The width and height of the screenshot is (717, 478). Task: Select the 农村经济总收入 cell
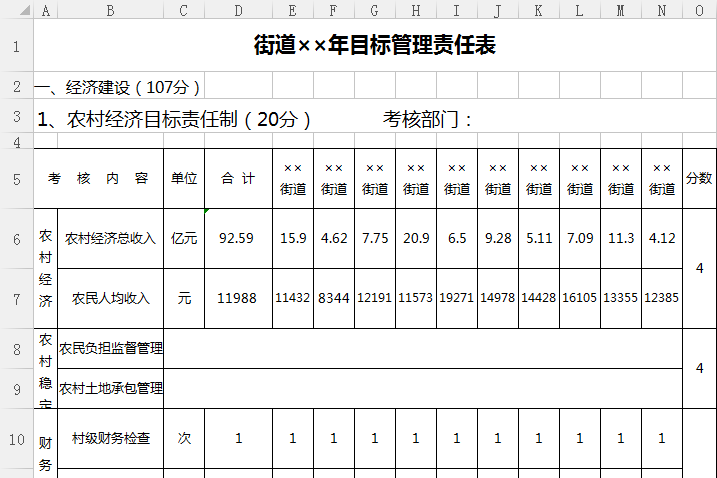tap(110, 238)
